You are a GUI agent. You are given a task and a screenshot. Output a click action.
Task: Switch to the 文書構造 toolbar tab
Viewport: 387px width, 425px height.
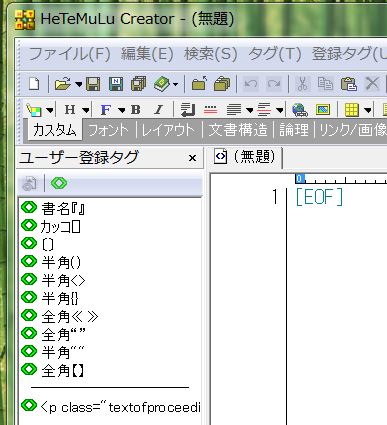pyautogui.click(x=238, y=130)
